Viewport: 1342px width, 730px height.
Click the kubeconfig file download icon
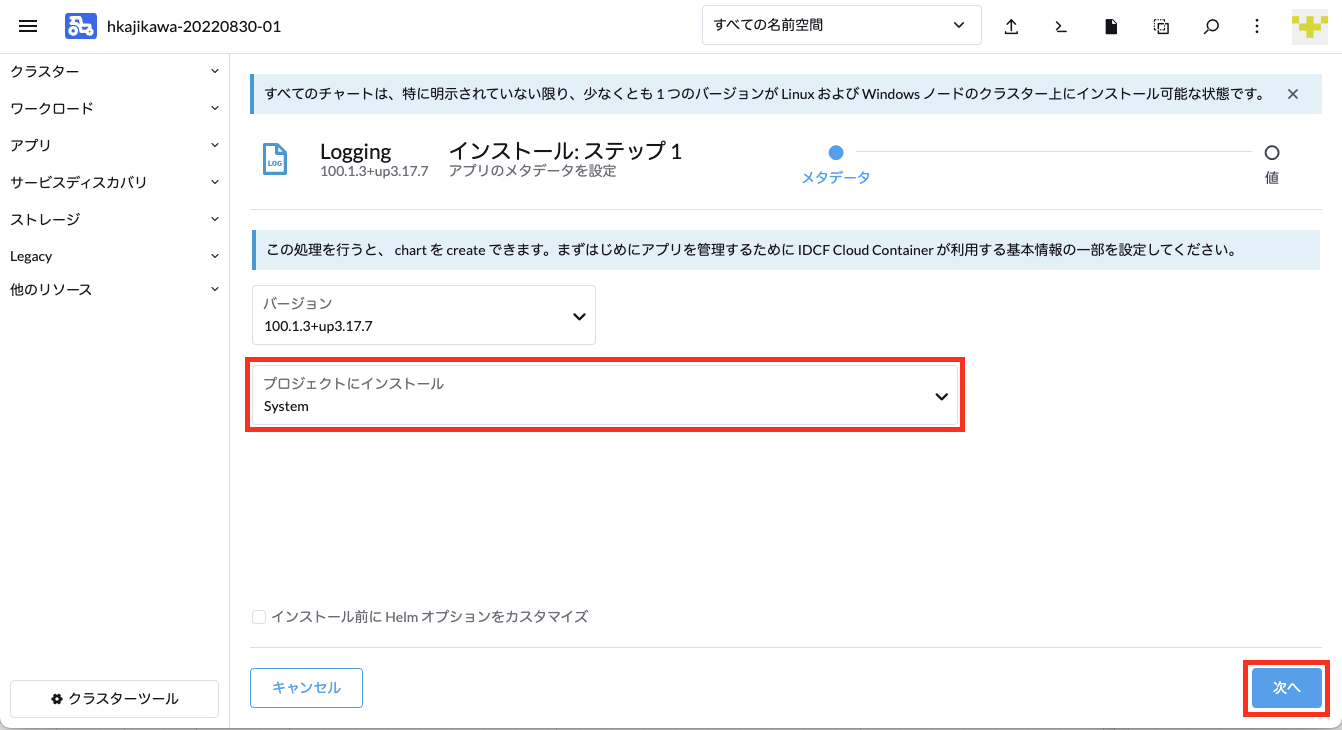[x=1111, y=27]
